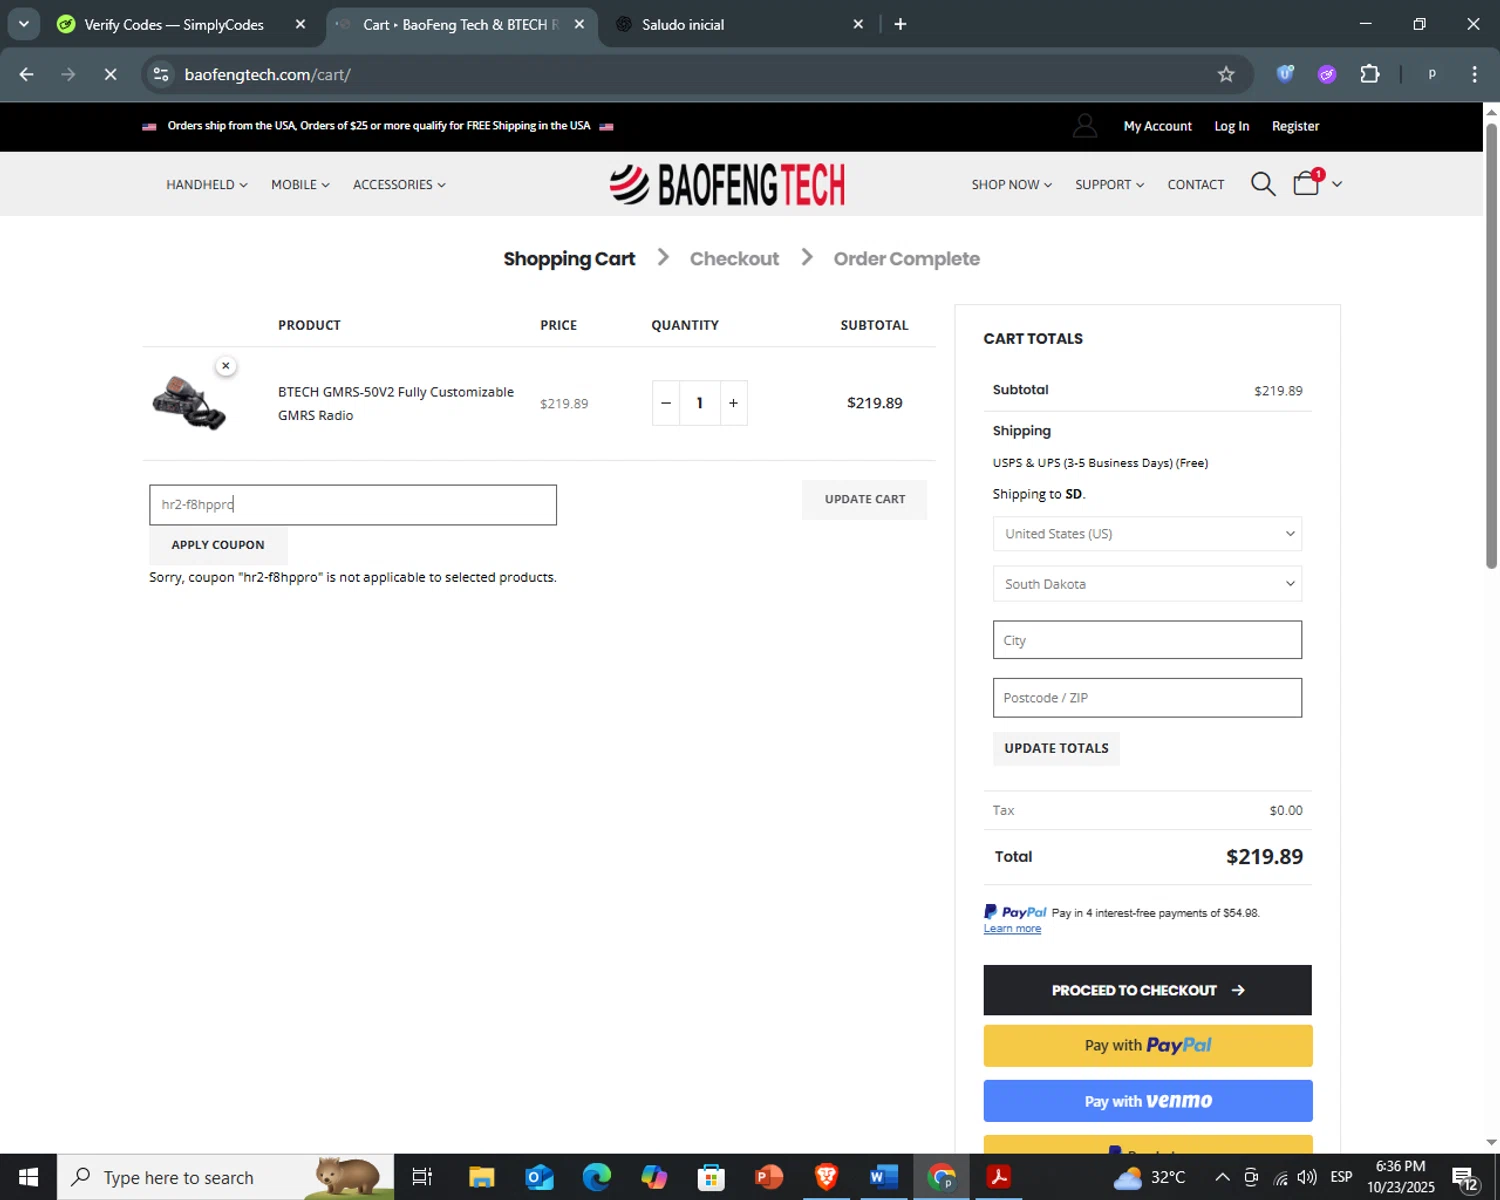This screenshot has width=1500, height=1200.
Task: Expand the SUPPORT menu
Action: coord(1110,184)
